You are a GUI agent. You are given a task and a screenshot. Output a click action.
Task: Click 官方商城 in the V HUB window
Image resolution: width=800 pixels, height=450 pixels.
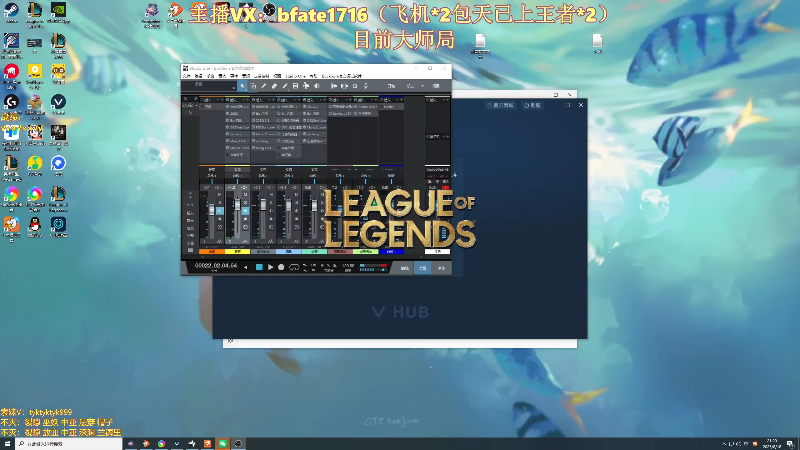click(501, 105)
